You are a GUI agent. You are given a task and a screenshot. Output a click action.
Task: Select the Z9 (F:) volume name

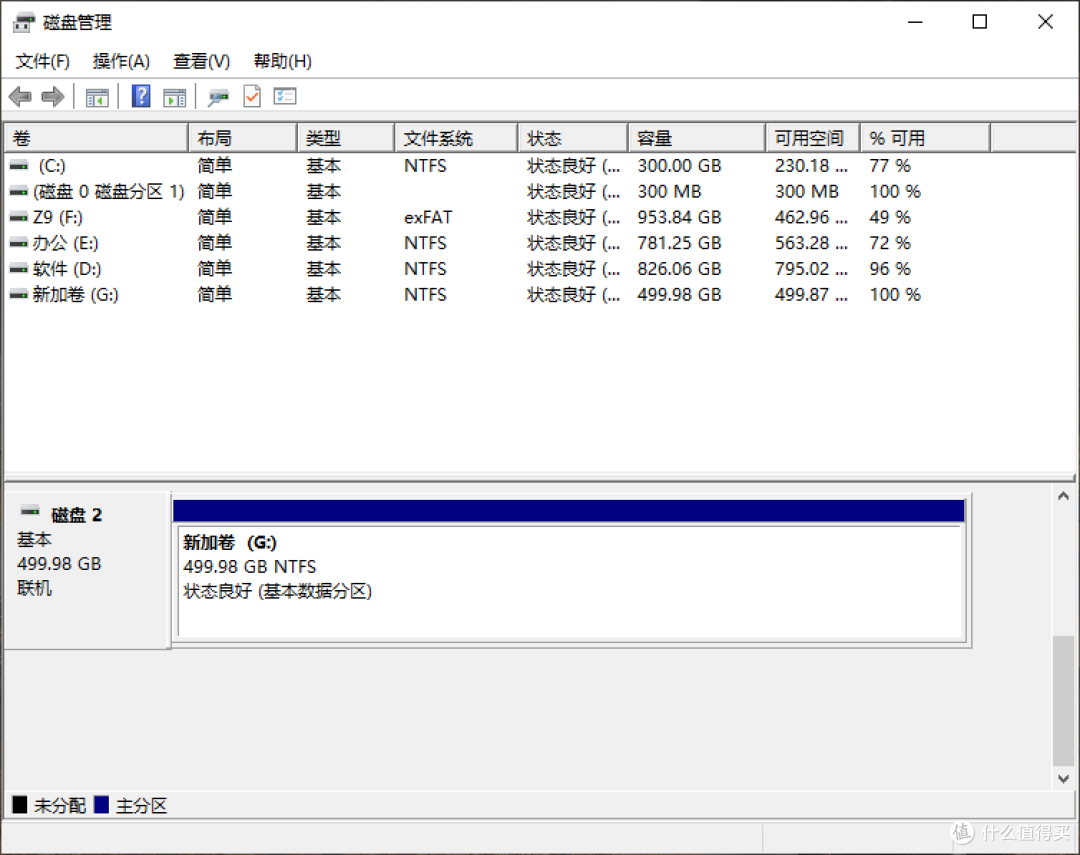pos(58,218)
